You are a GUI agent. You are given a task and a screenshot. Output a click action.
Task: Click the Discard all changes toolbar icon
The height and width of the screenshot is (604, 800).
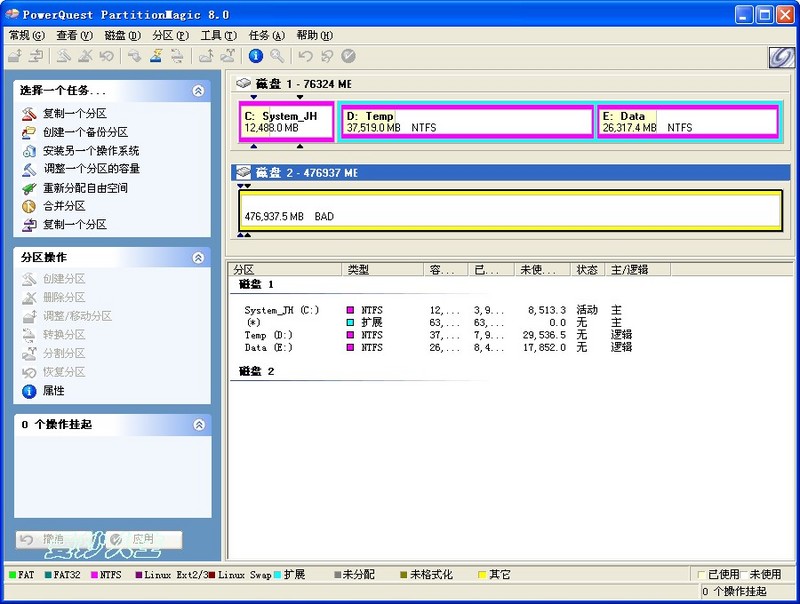pos(327,56)
